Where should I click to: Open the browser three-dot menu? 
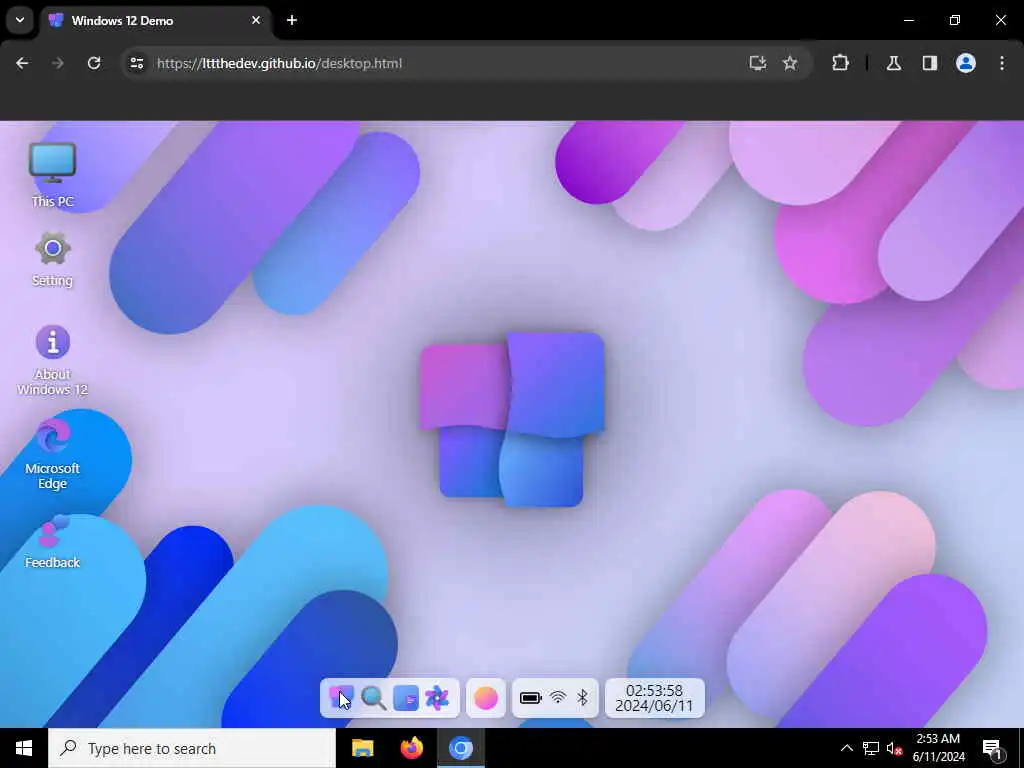pos(1002,63)
